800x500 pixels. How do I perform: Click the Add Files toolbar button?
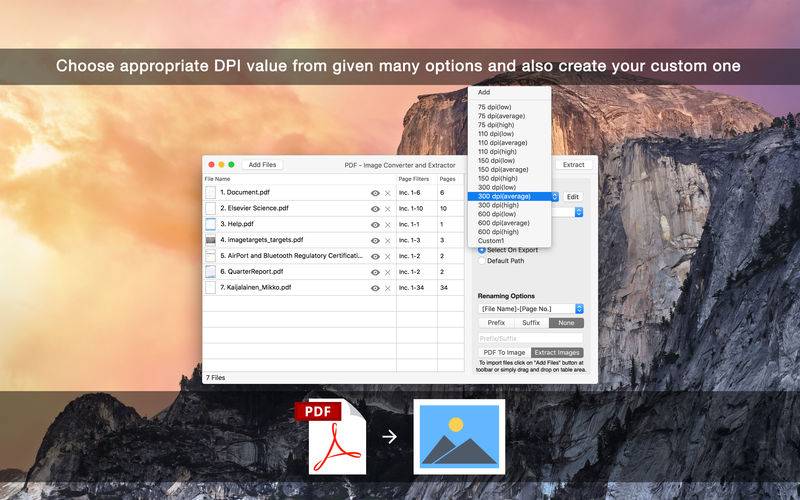[262, 165]
